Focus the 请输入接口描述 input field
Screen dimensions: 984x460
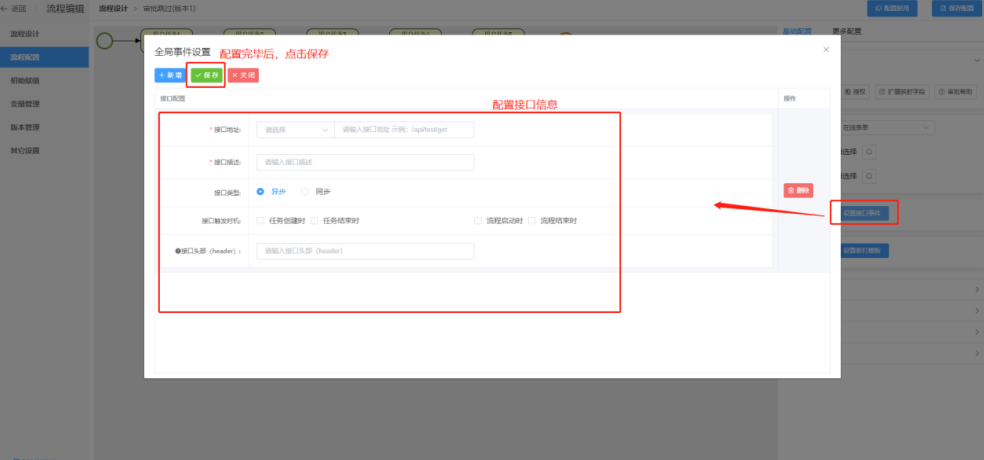[365, 163]
